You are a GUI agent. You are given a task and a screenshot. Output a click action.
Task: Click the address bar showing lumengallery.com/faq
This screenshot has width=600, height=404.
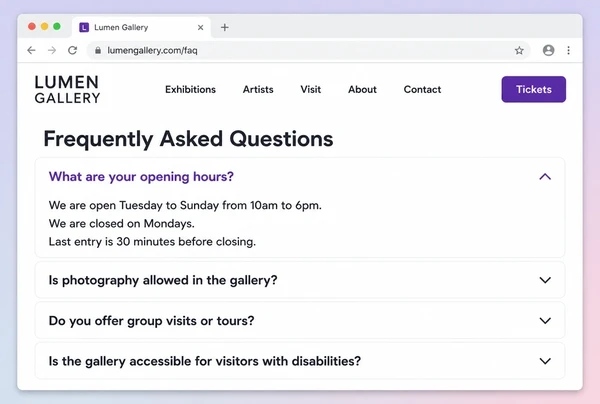tap(308, 50)
